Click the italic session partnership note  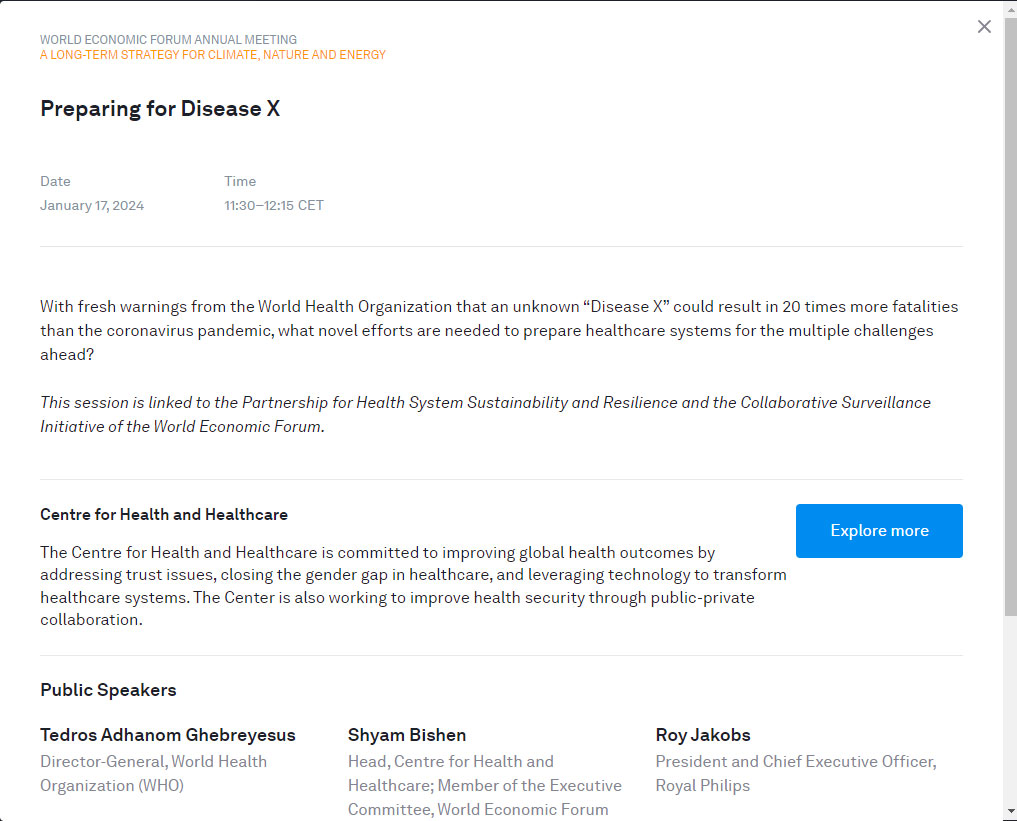[x=485, y=414]
